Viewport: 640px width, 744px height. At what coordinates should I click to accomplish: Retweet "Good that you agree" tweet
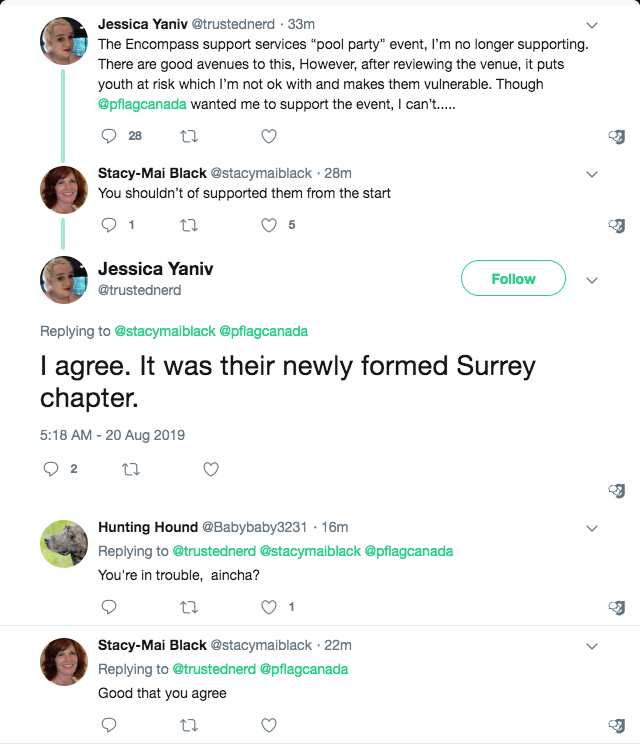coord(189,725)
